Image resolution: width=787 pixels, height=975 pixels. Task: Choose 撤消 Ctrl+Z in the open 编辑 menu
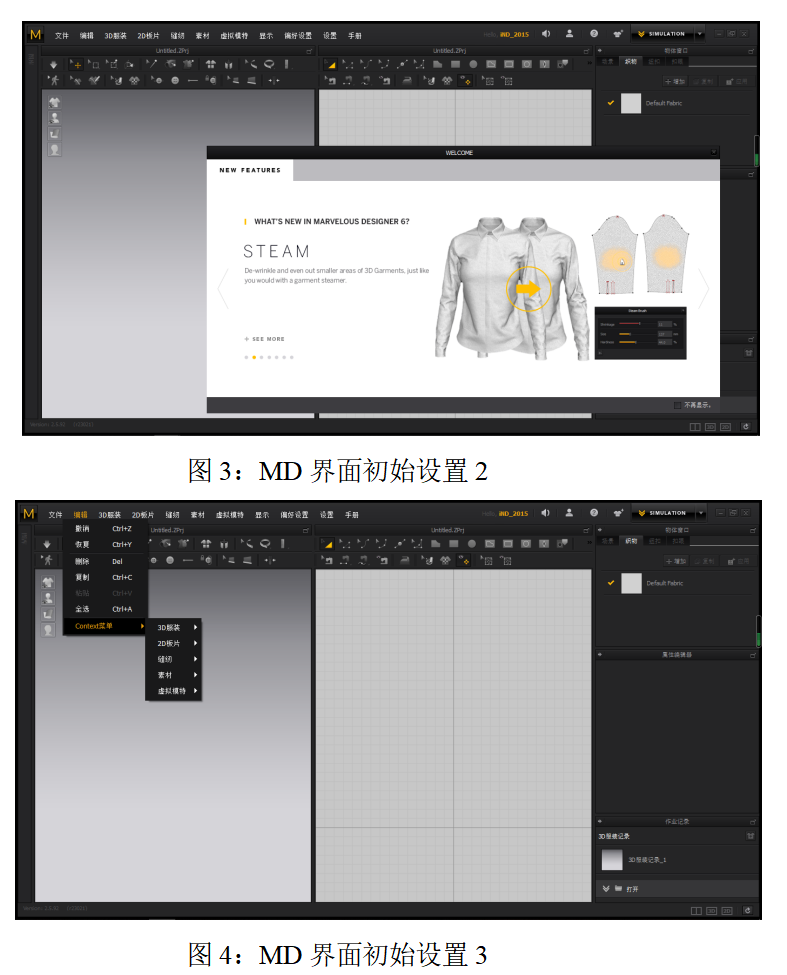click(x=104, y=529)
